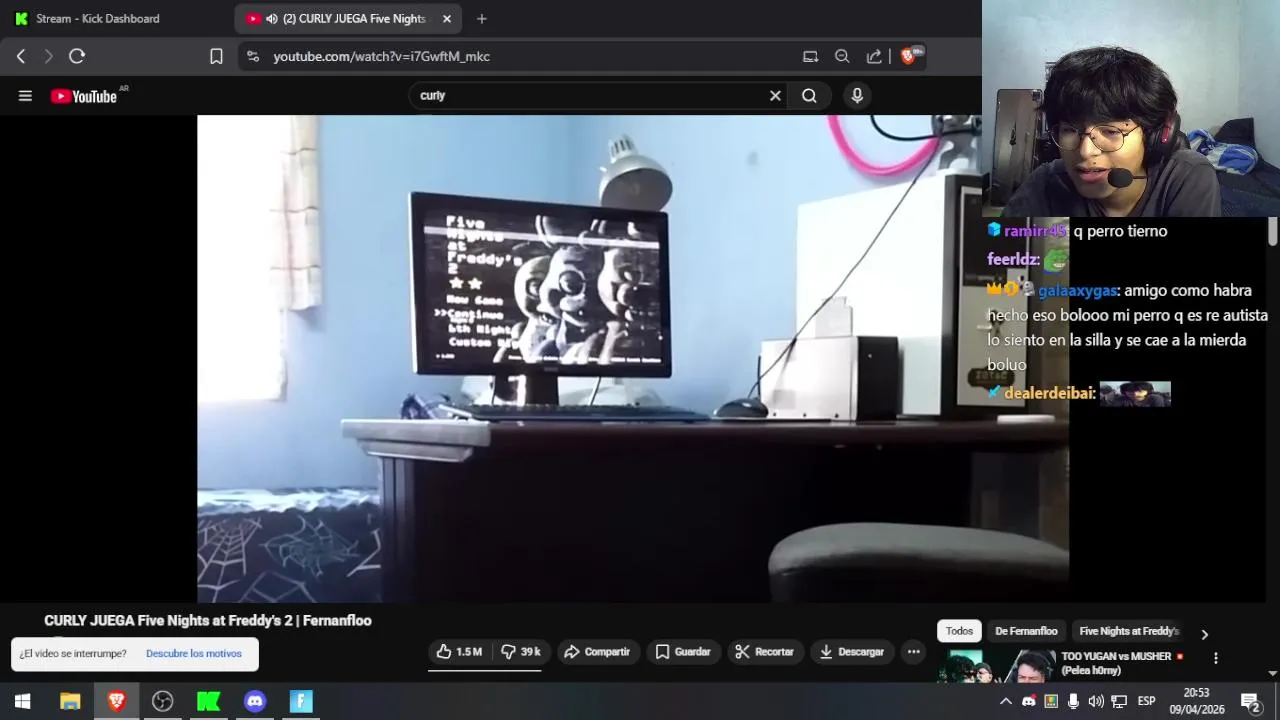The width and height of the screenshot is (1280, 720).
Task: Click username dealerdeibai in chat
Action: (1049, 394)
